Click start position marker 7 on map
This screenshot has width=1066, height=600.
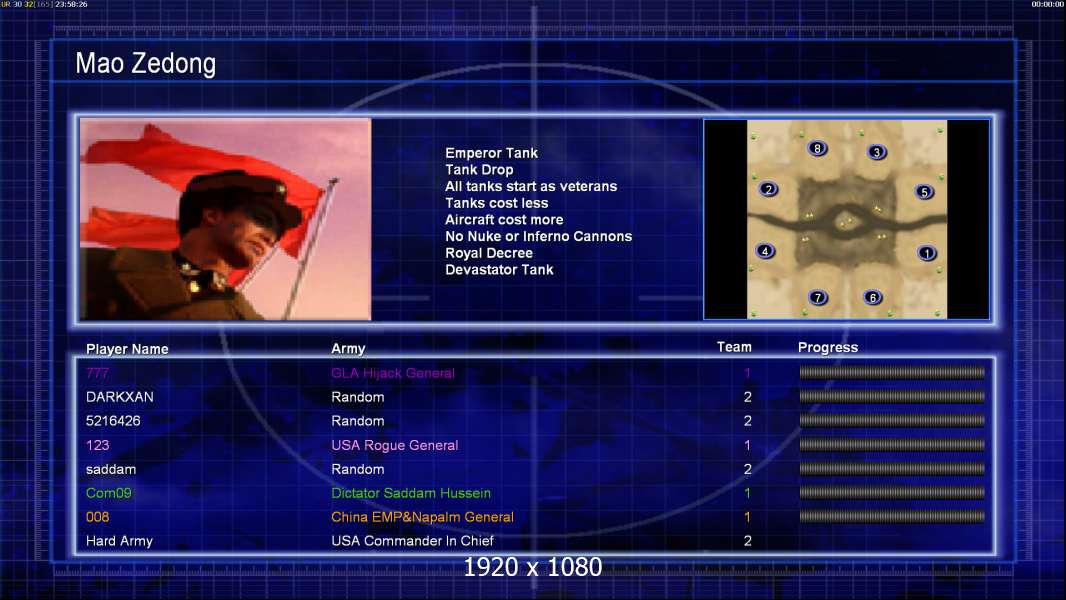pos(818,297)
